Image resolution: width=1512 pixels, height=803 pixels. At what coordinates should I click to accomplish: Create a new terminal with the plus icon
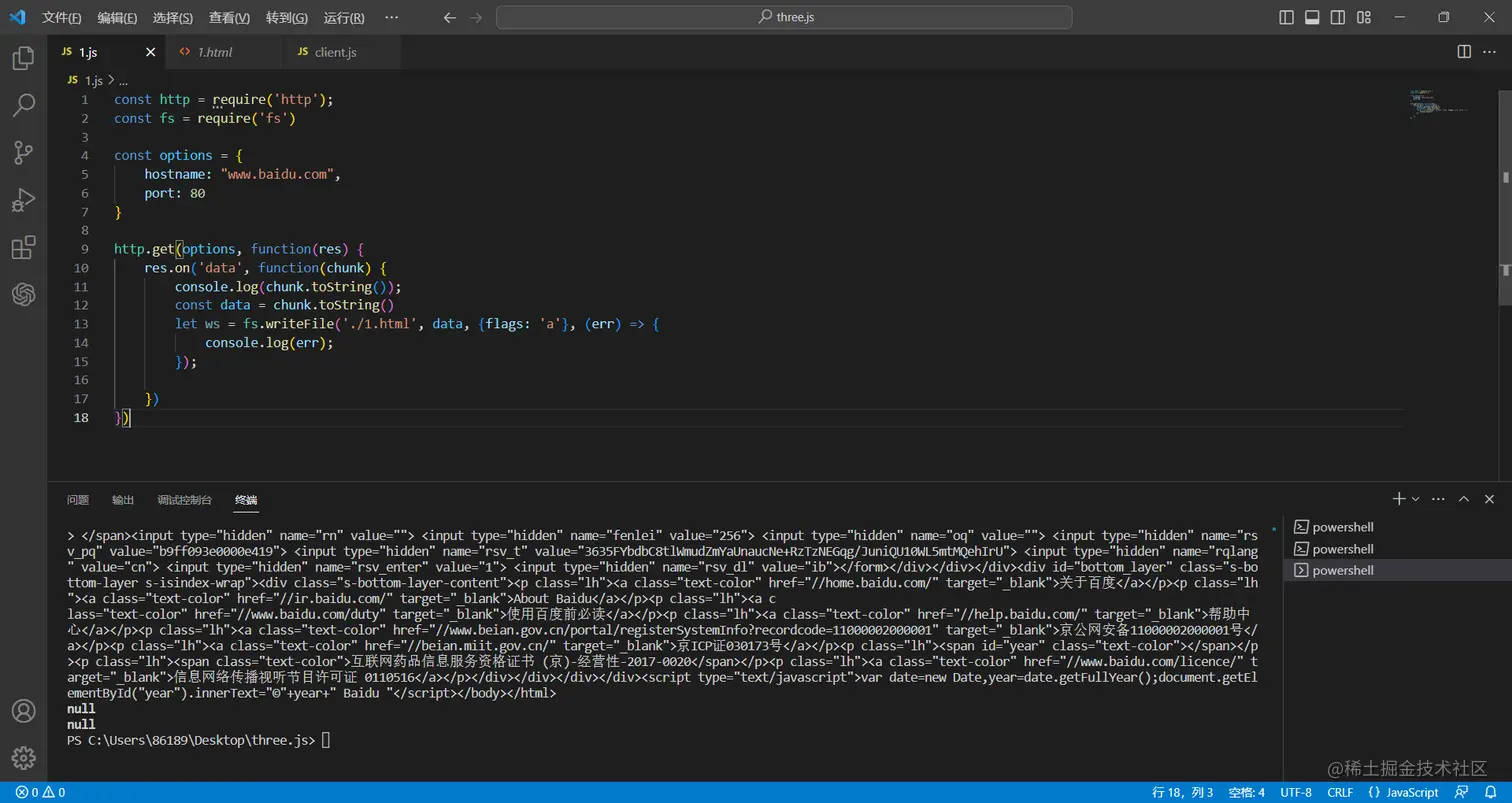pos(1399,499)
